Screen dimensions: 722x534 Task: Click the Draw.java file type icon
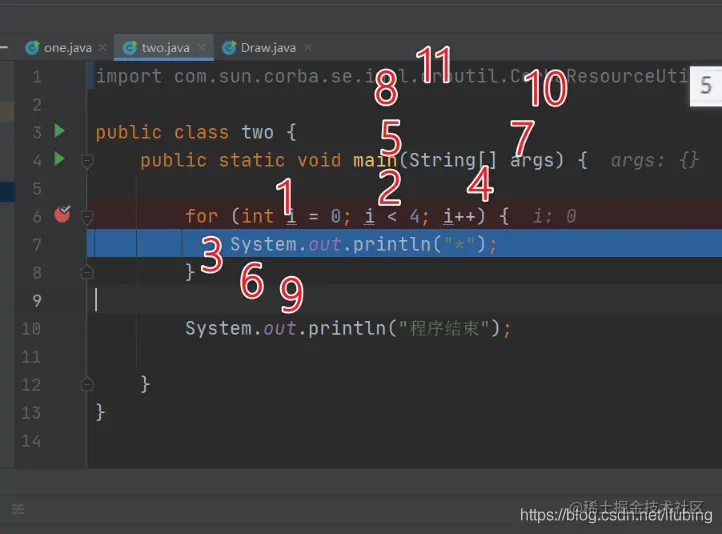click(x=229, y=48)
